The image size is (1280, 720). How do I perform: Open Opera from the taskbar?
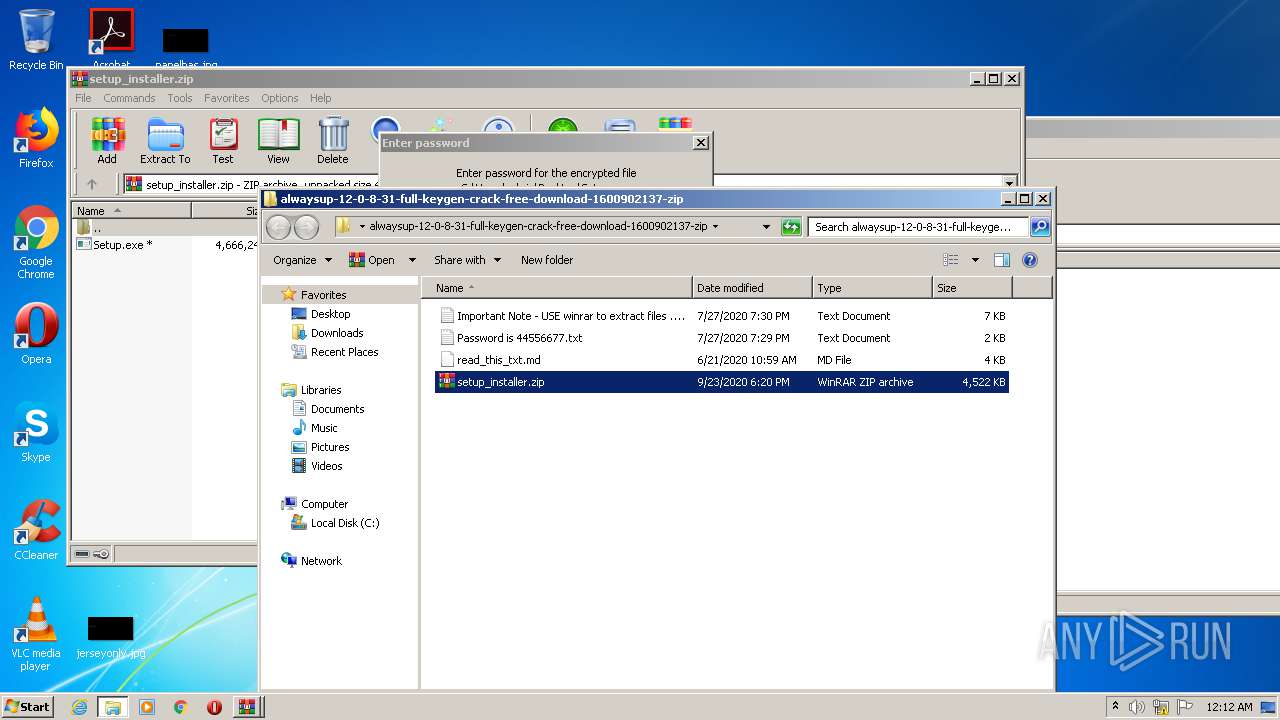point(214,707)
